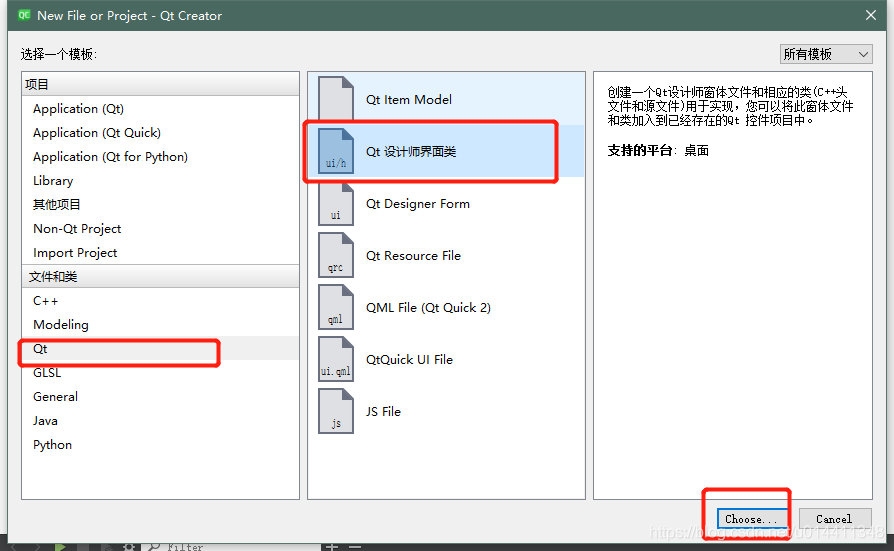Image resolution: width=894 pixels, height=551 pixels.
Task: Choose the QML File (Qt Quick 2) label
Action: (x=428, y=307)
